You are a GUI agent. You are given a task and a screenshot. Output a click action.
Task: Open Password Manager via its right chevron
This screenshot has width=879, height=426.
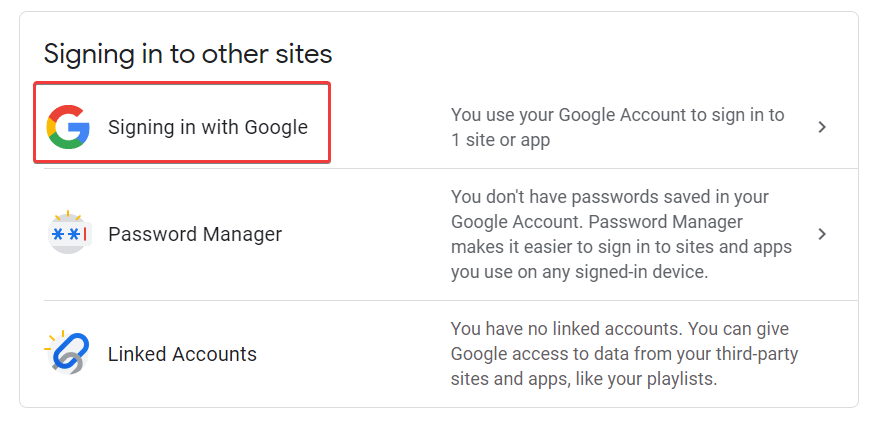click(822, 234)
